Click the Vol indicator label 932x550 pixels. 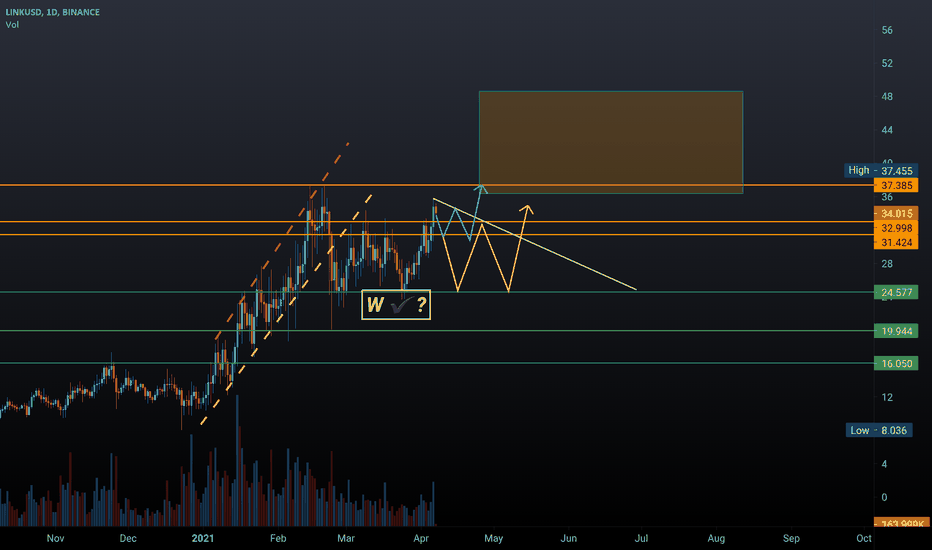[12, 24]
